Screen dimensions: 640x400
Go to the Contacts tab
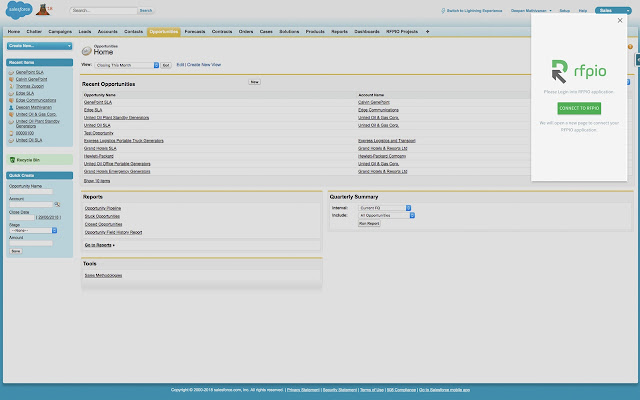coord(133,31)
